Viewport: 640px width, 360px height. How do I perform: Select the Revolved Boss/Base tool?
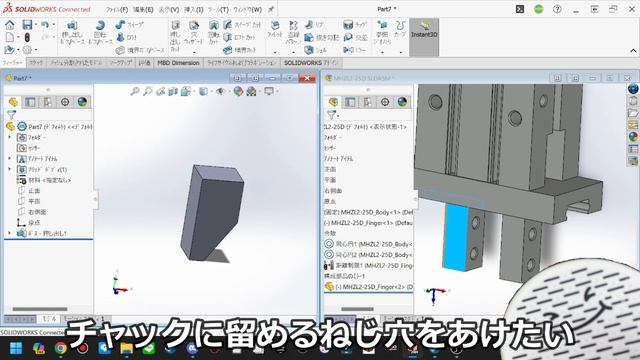pos(100,33)
